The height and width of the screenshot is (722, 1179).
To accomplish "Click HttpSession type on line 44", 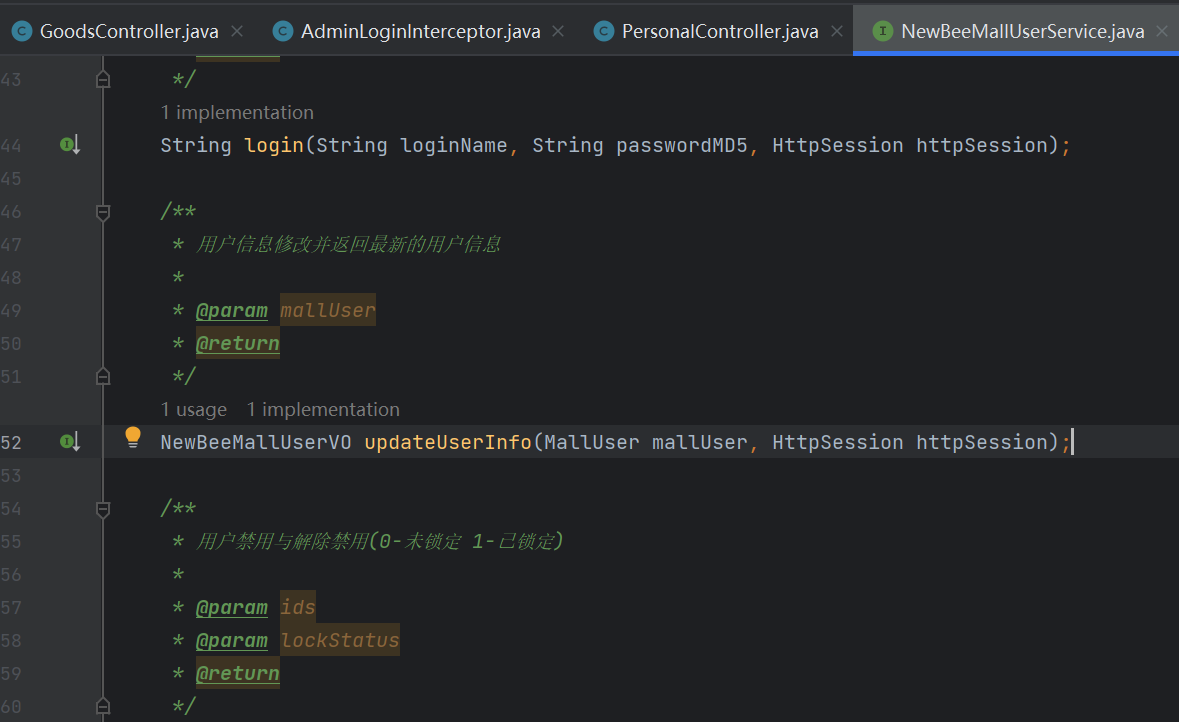I will (x=838, y=145).
